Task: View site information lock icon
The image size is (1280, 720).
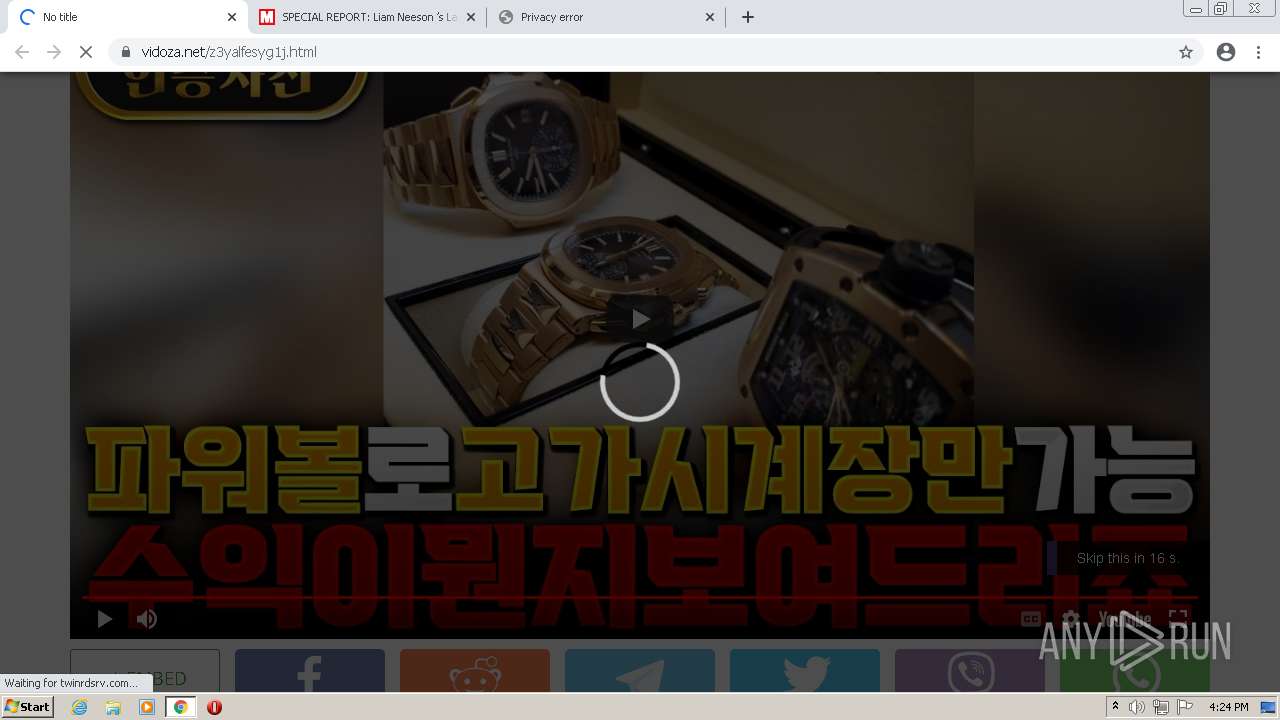Action: pos(126,52)
